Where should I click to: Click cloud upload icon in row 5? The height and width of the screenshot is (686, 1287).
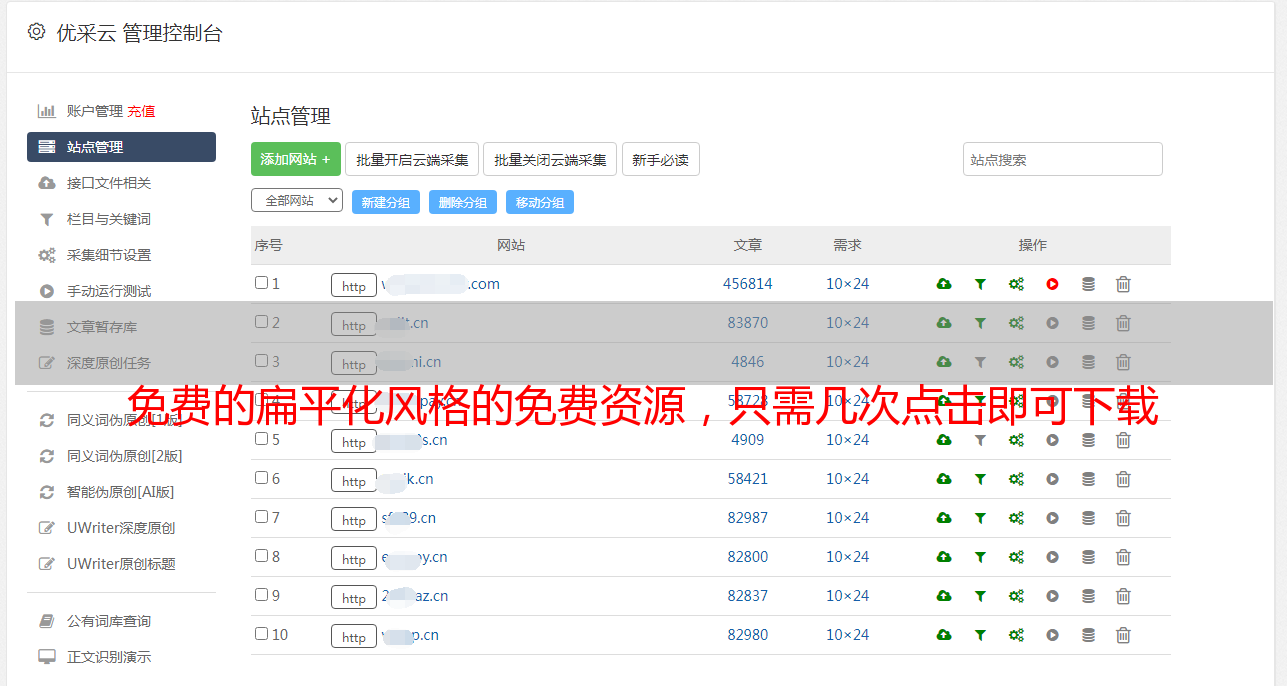click(944, 440)
